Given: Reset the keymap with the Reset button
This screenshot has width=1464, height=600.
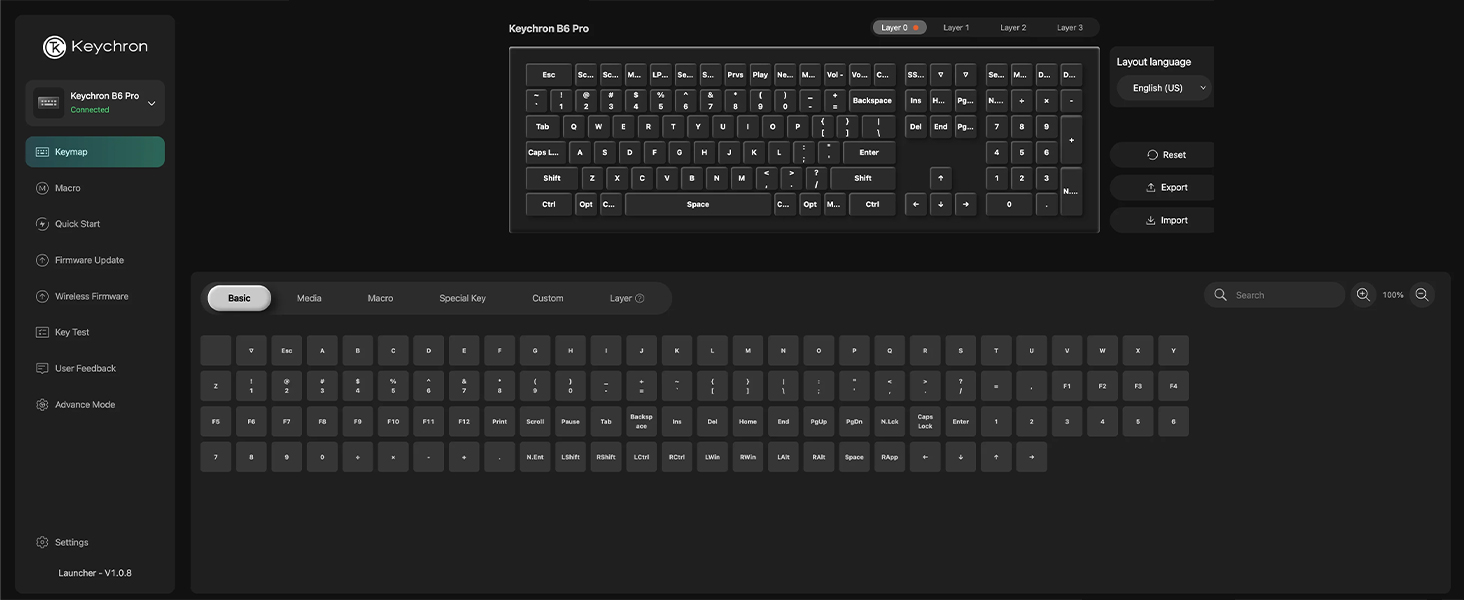Looking at the screenshot, I should pos(1162,155).
